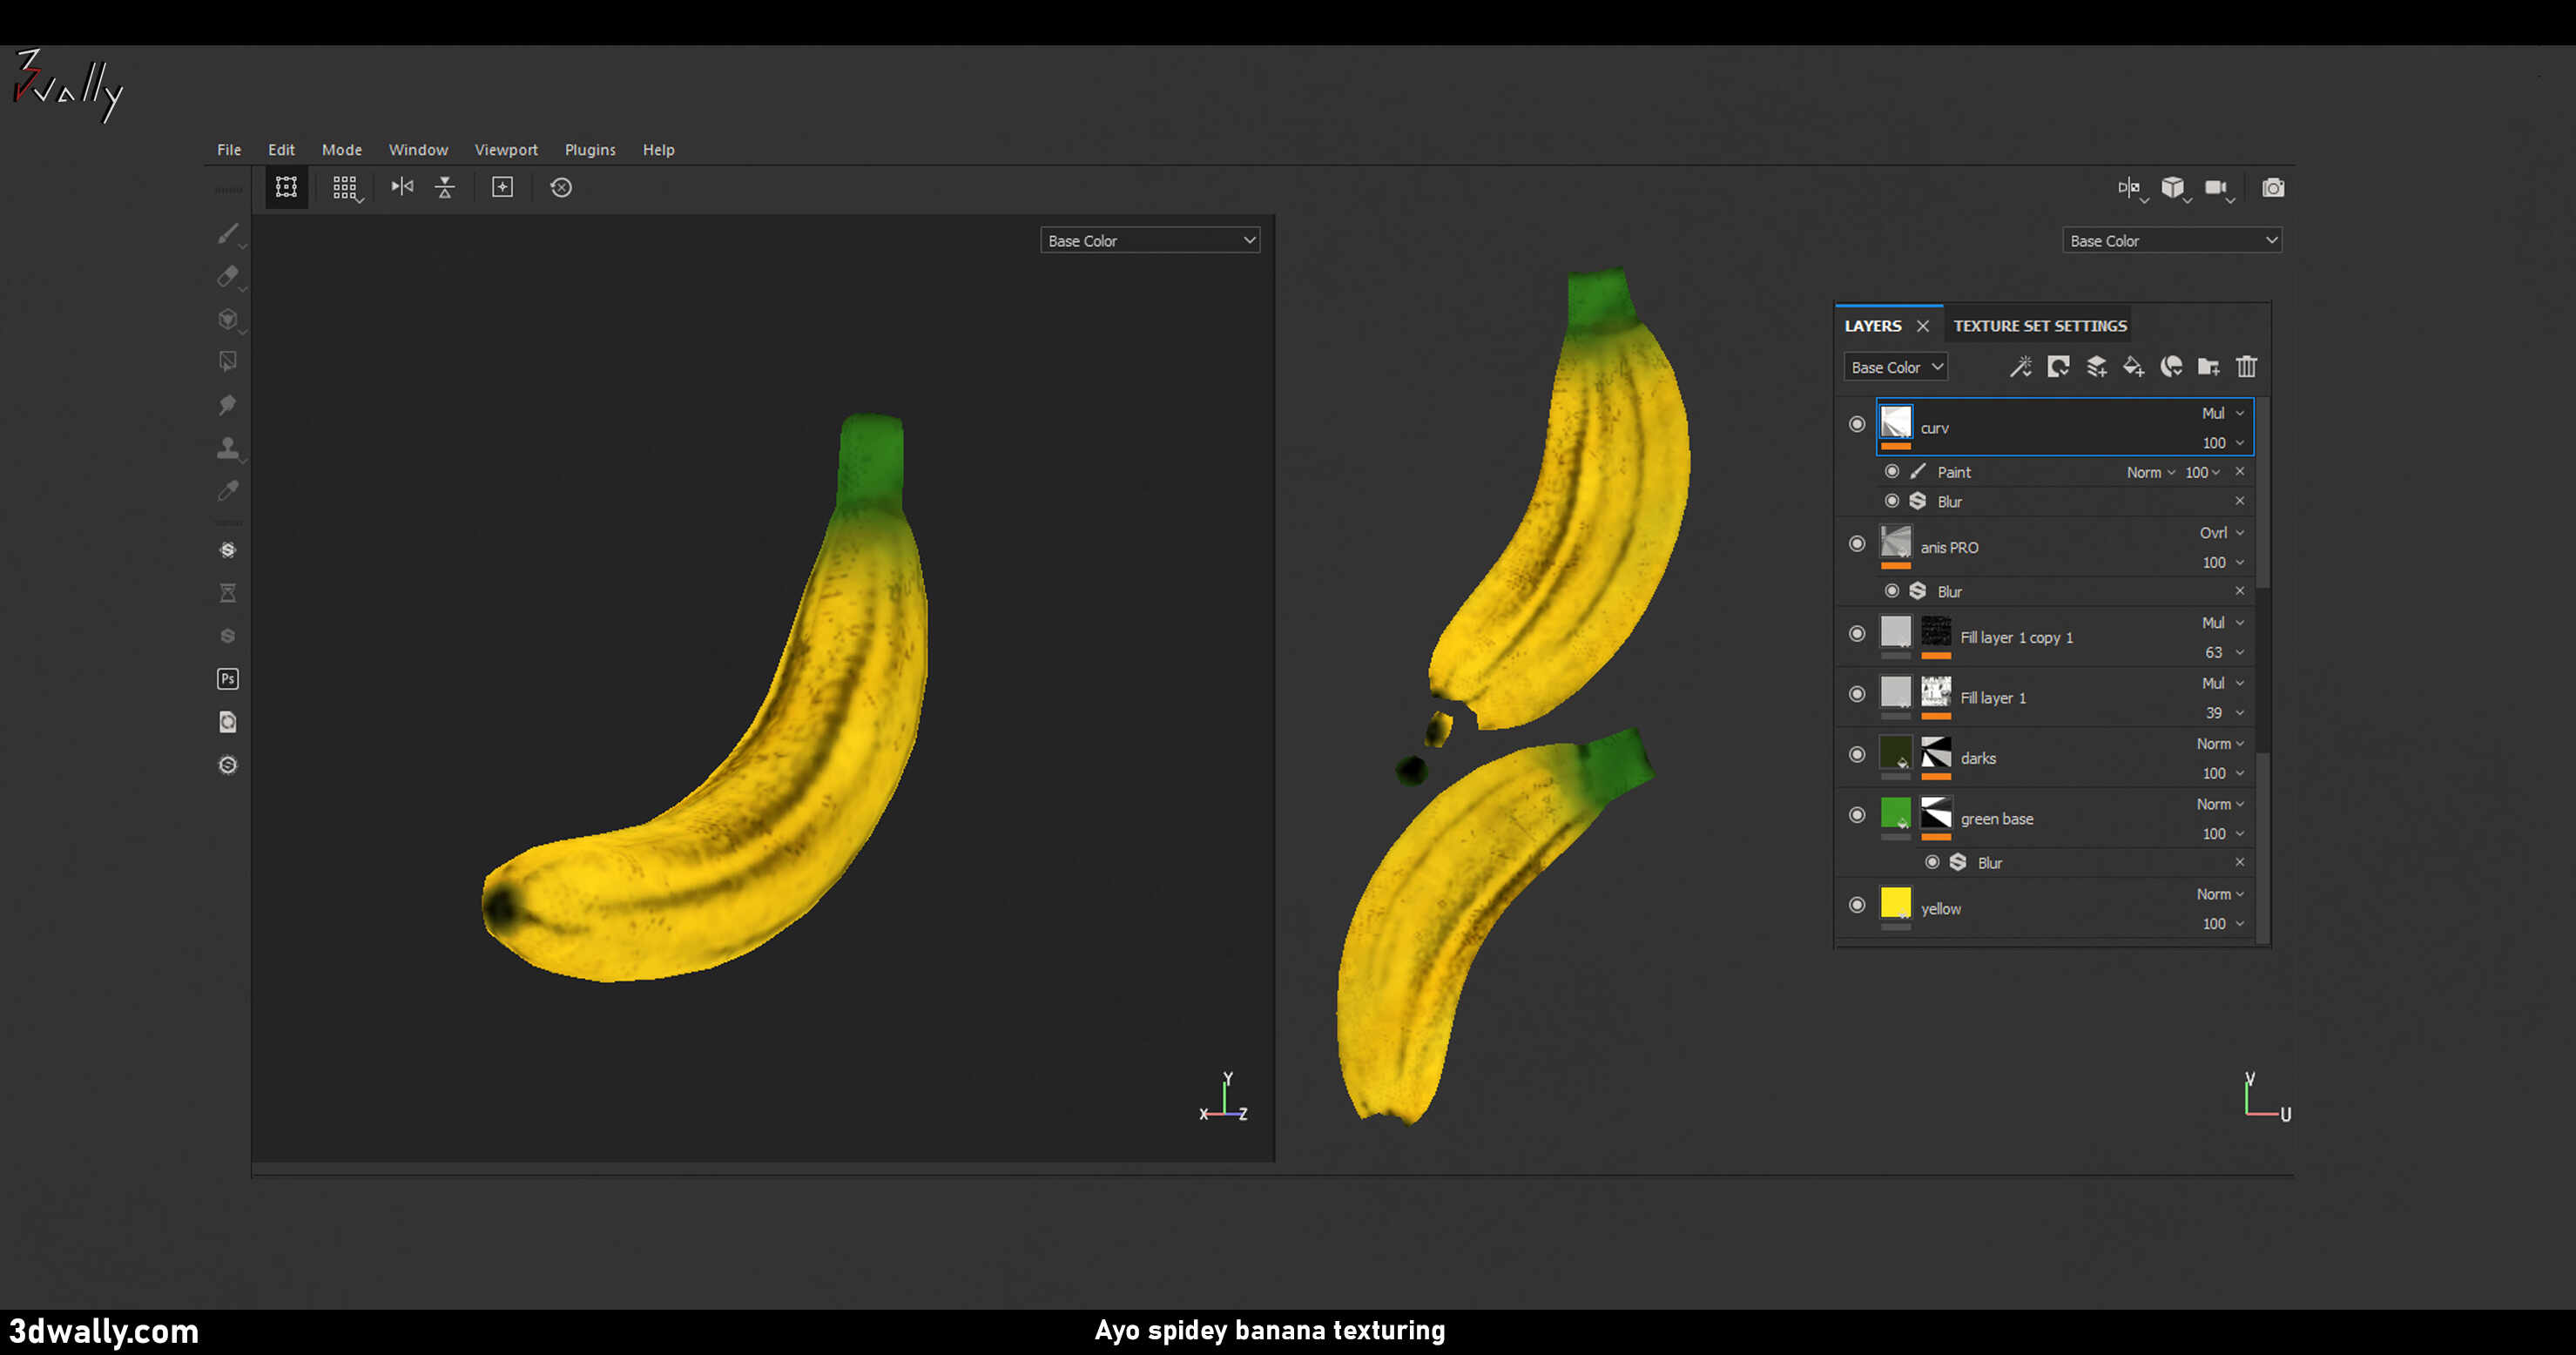Hide the yellow layer

pyautogui.click(x=1857, y=905)
